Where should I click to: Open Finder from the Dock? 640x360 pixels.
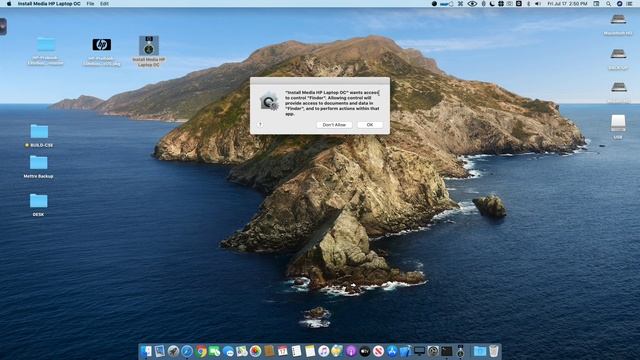point(146,351)
